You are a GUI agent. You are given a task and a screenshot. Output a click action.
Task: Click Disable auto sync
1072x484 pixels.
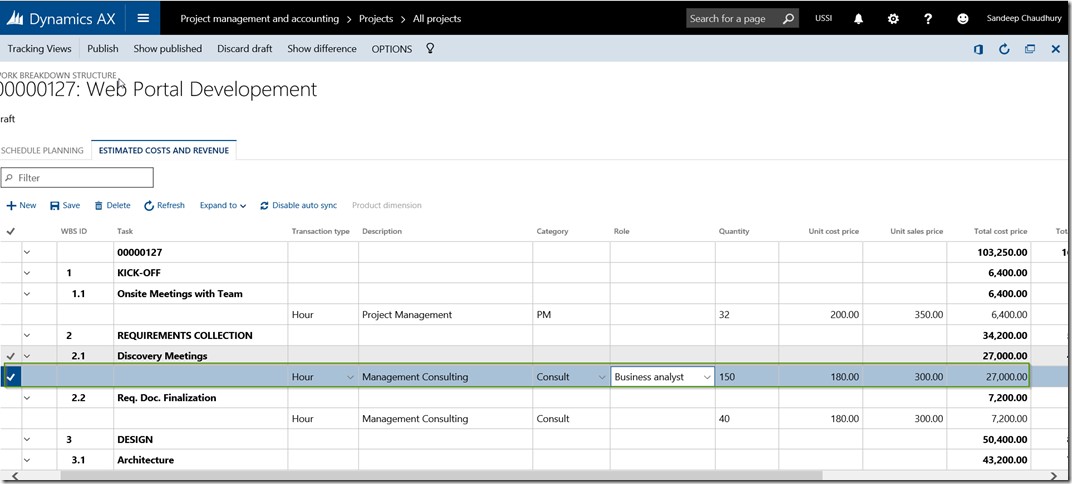coord(298,206)
